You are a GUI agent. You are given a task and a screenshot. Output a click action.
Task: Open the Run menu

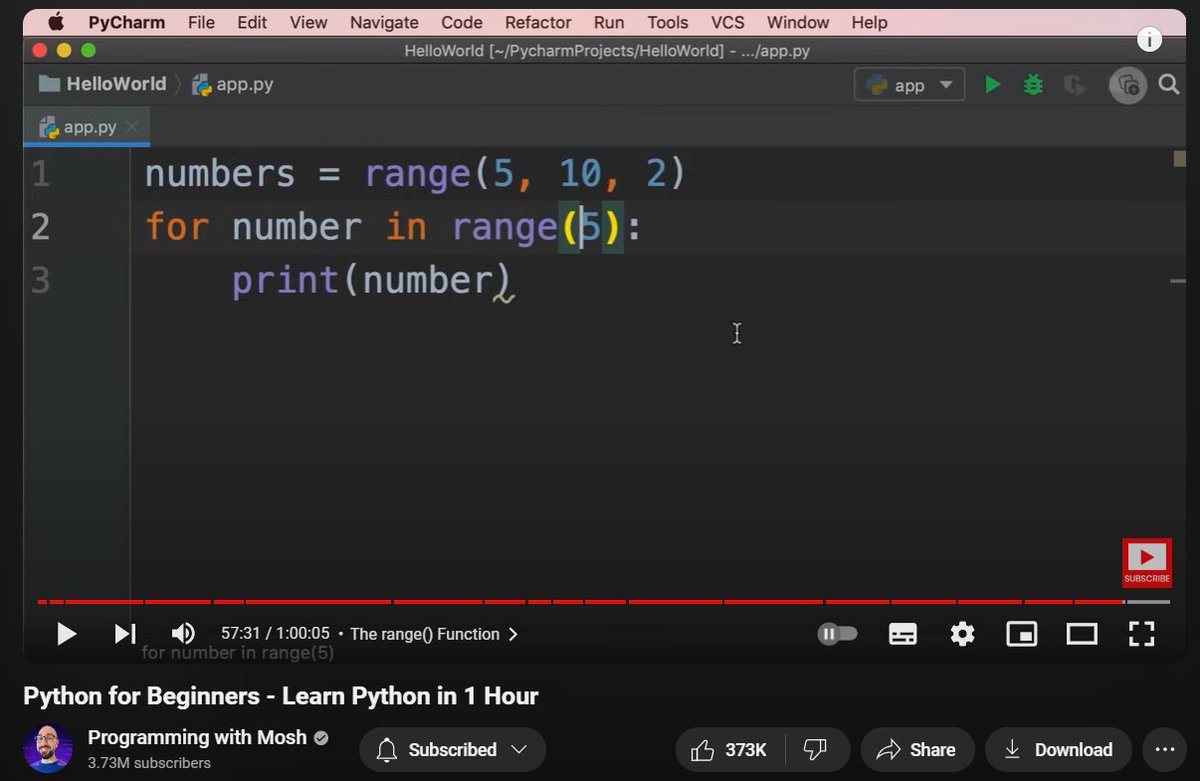coord(609,22)
